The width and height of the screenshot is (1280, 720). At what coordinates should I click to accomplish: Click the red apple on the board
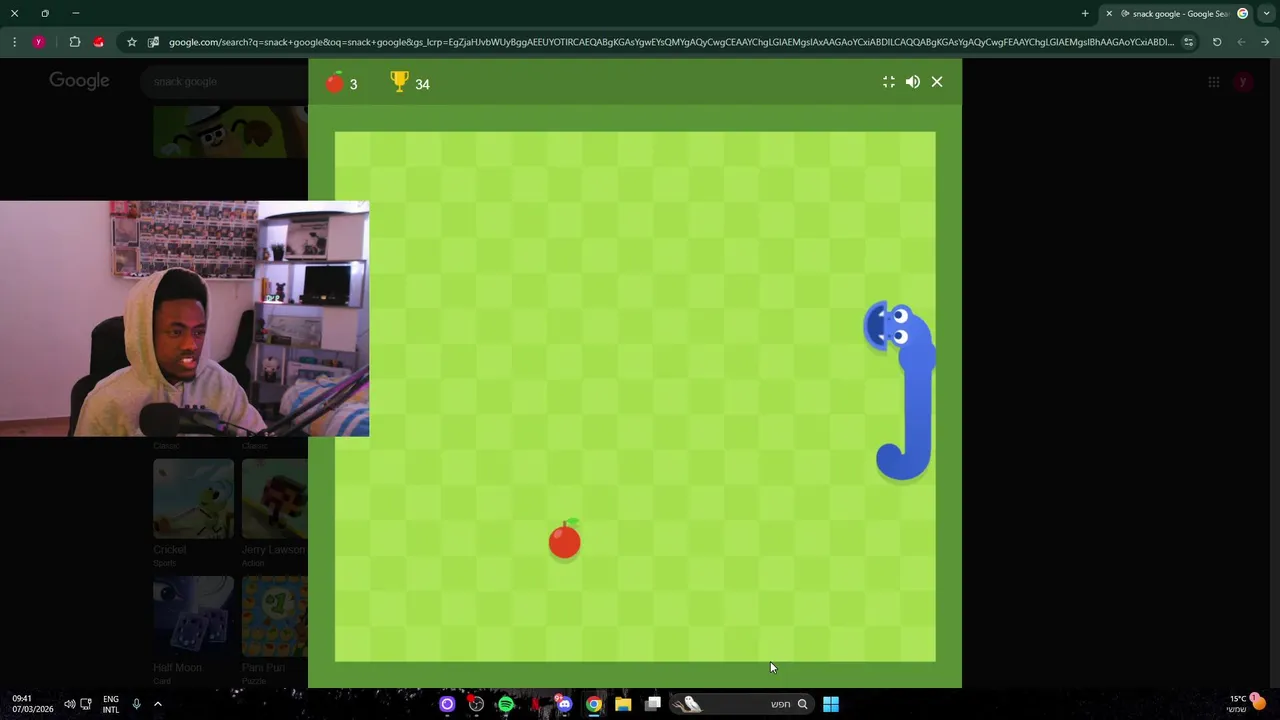coord(565,540)
